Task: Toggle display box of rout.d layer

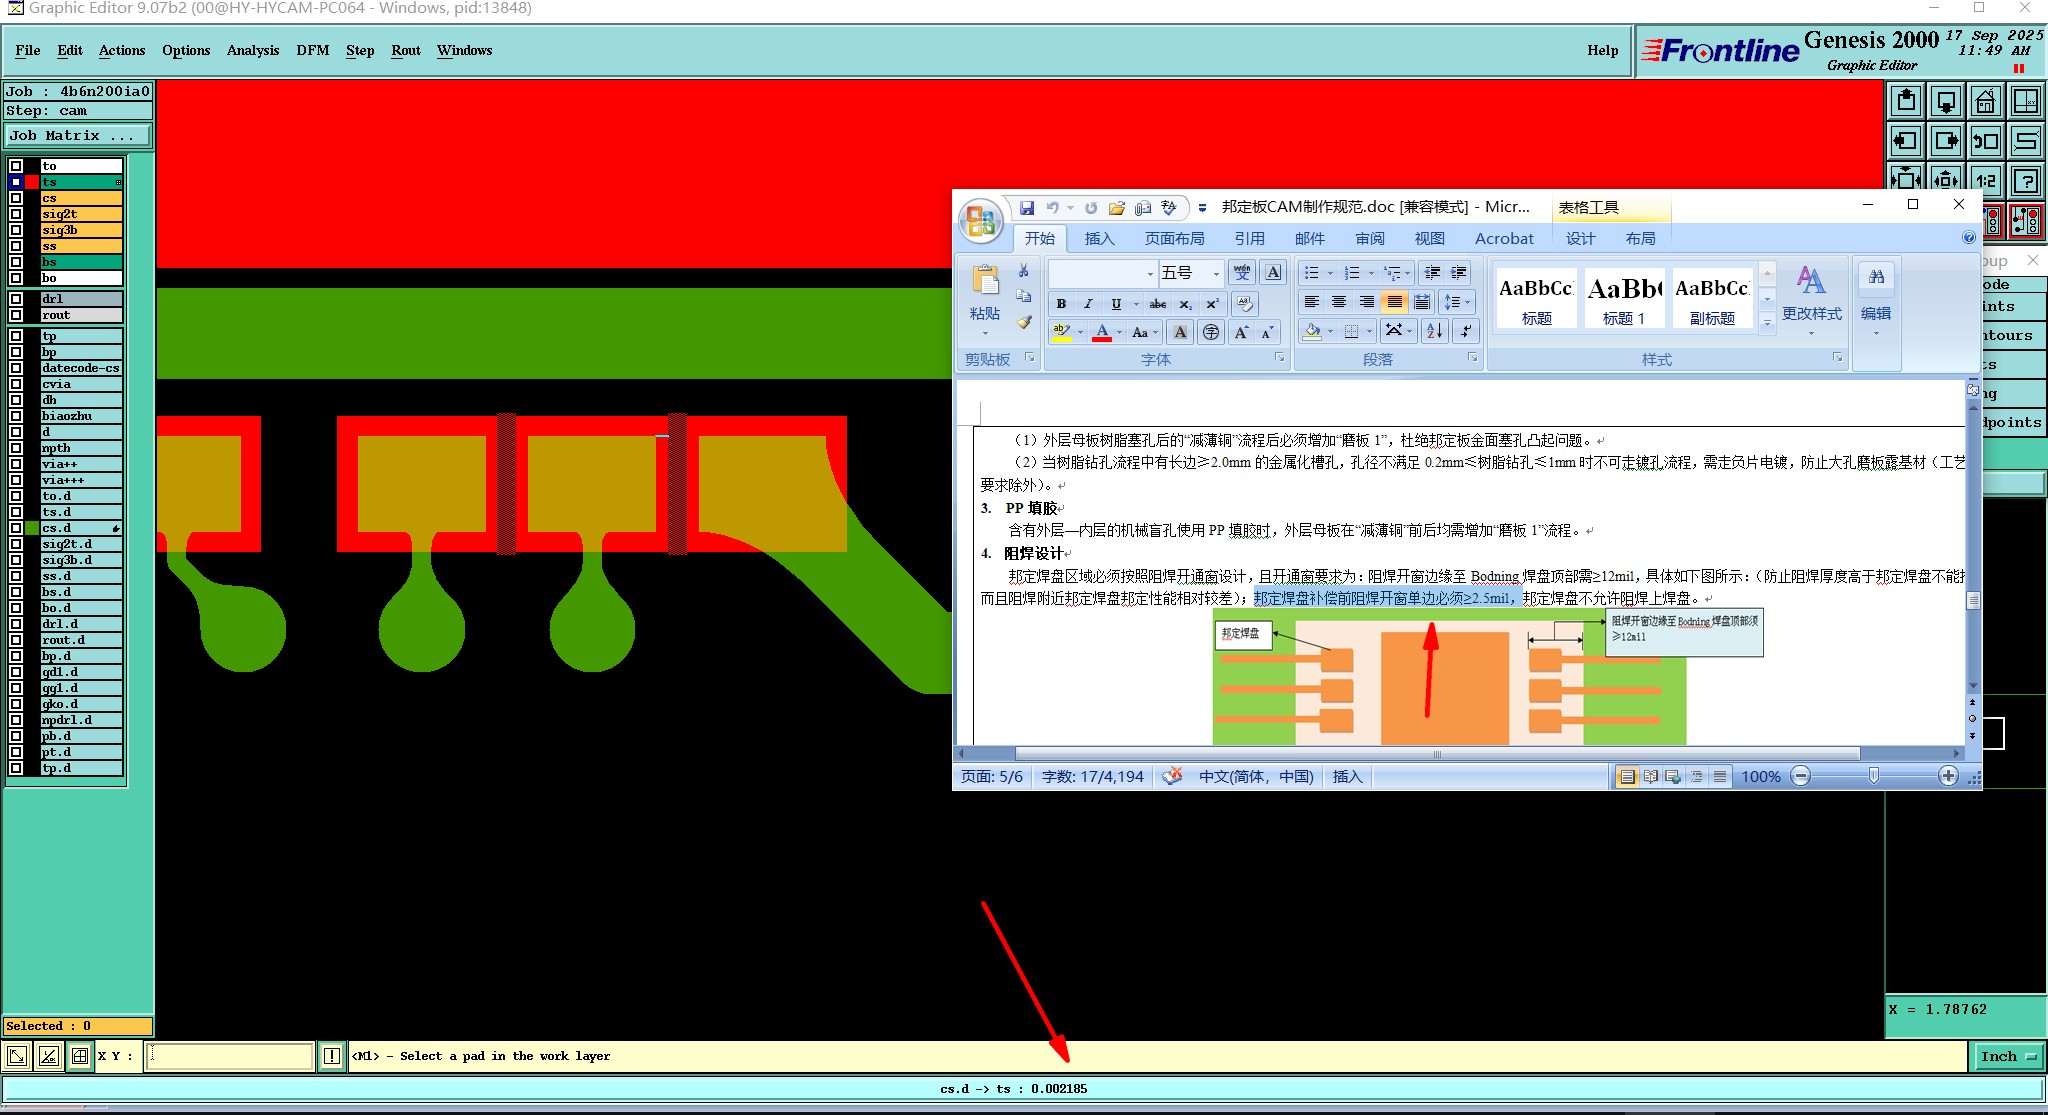Action: 16,640
